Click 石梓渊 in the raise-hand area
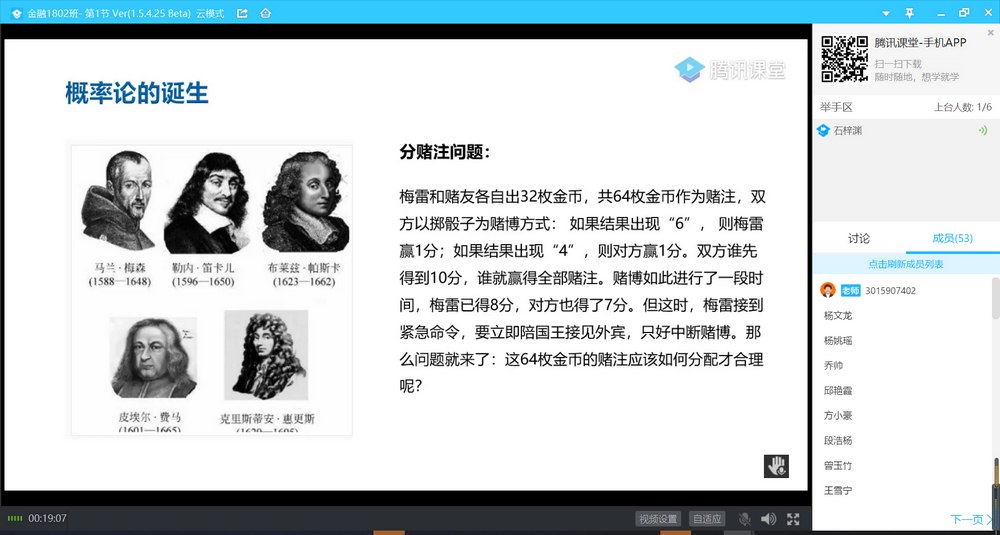The height and width of the screenshot is (535, 1000). 848,131
